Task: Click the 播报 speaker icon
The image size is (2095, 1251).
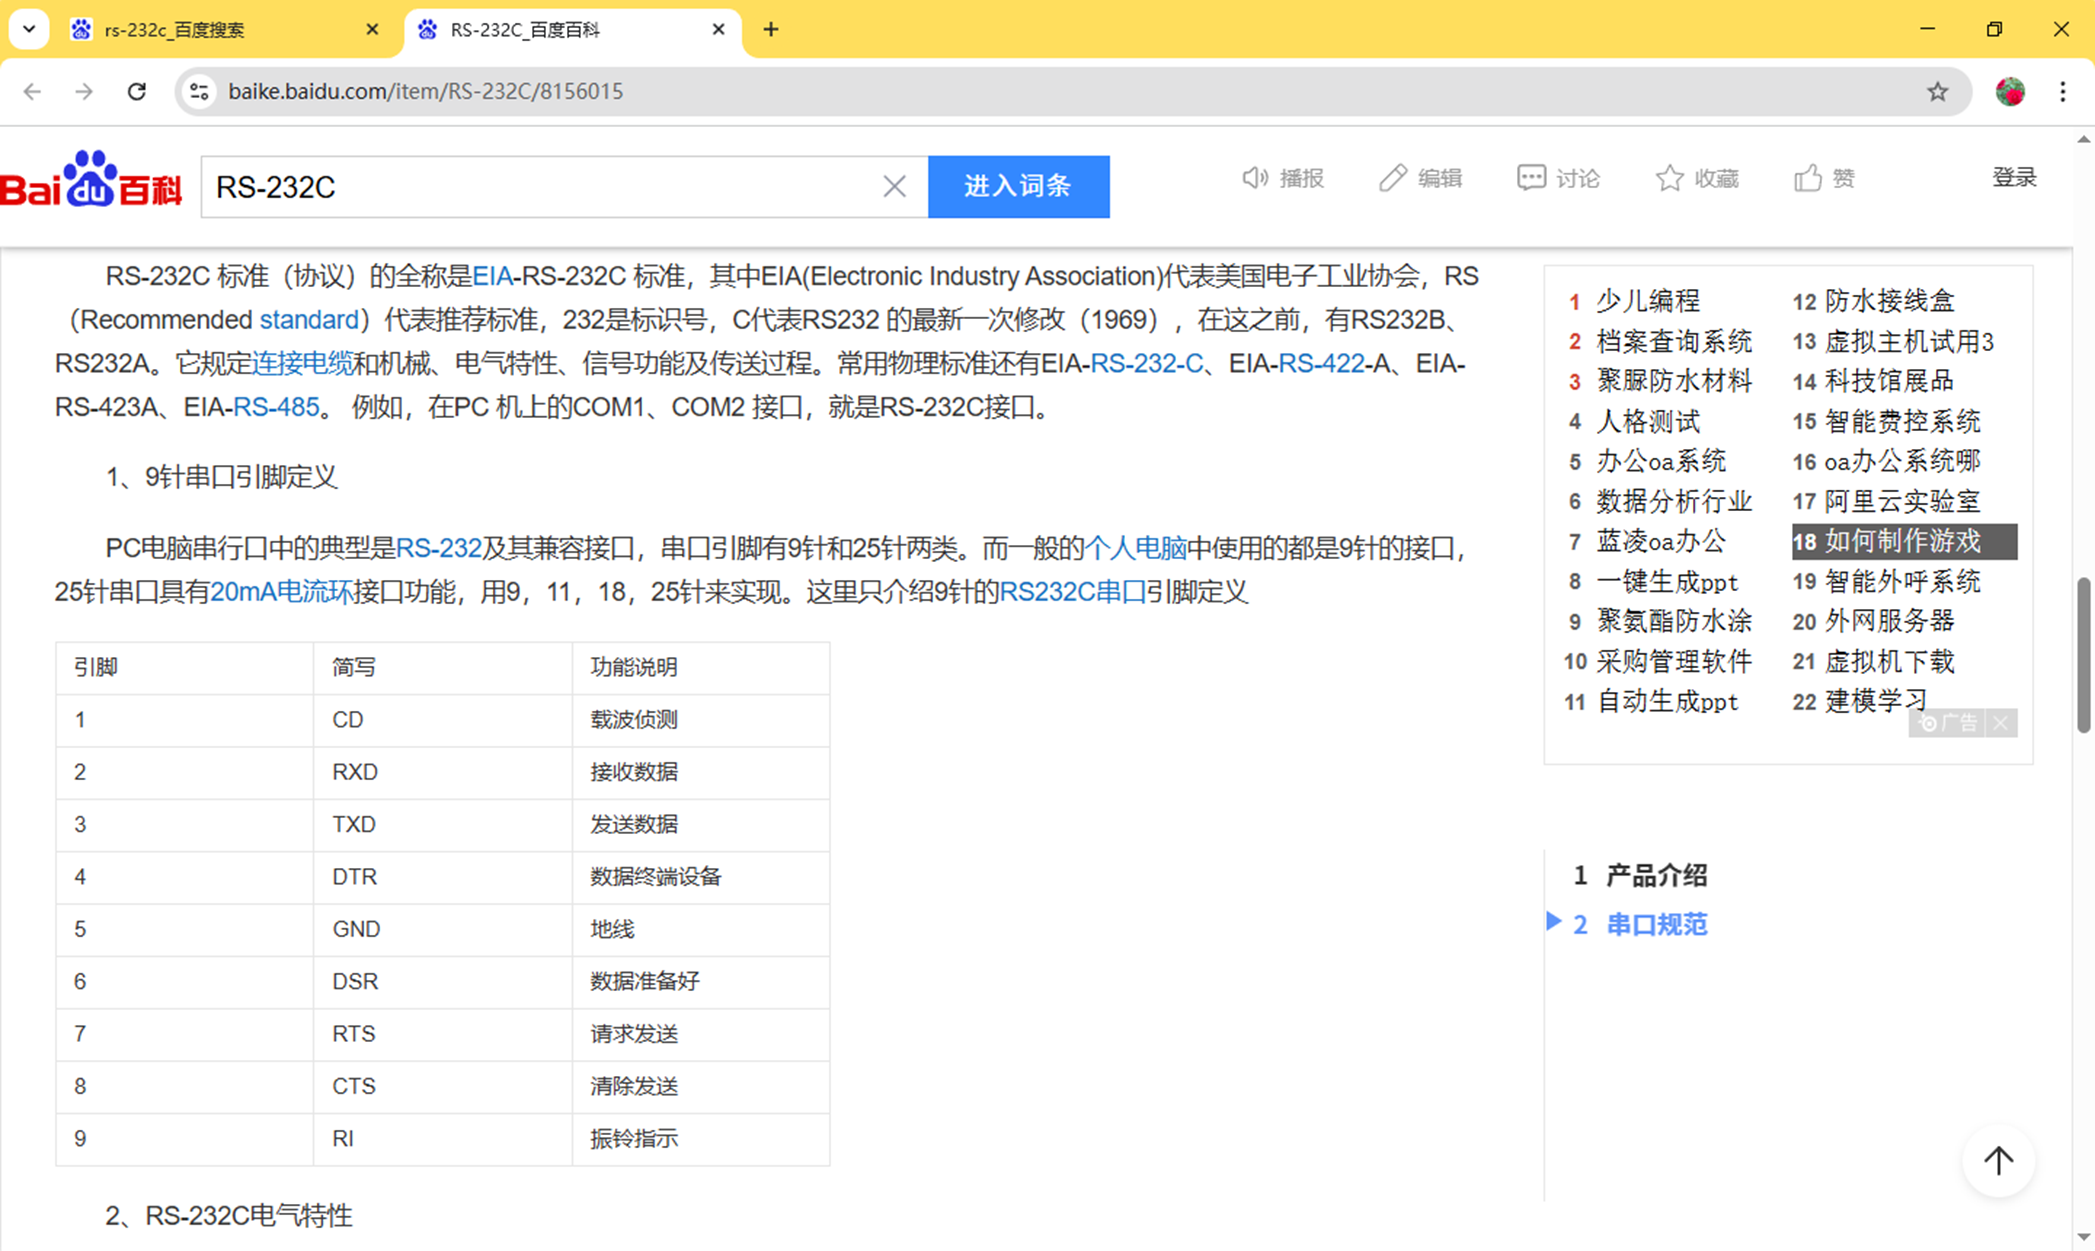Action: point(1254,178)
